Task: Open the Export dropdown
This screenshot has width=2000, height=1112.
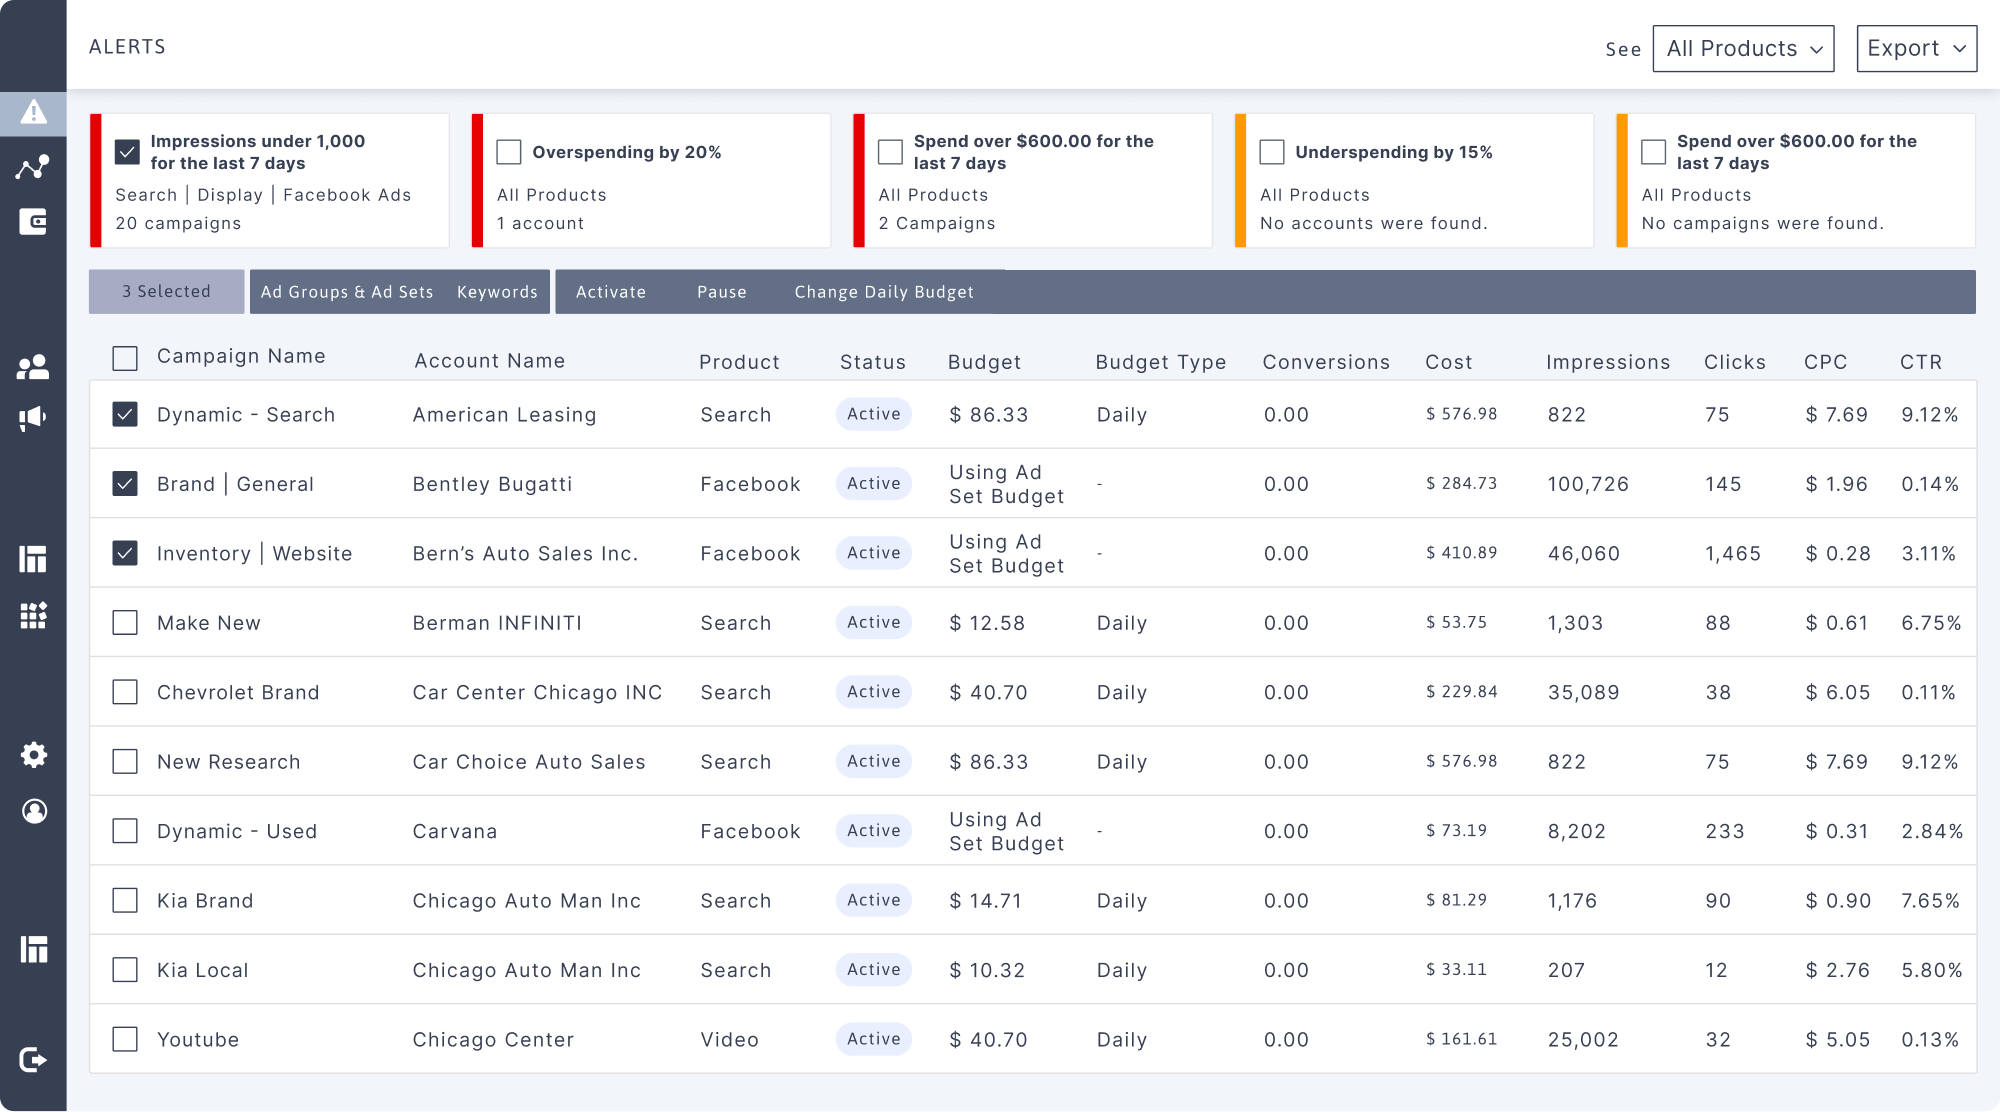Action: click(x=1916, y=49)
